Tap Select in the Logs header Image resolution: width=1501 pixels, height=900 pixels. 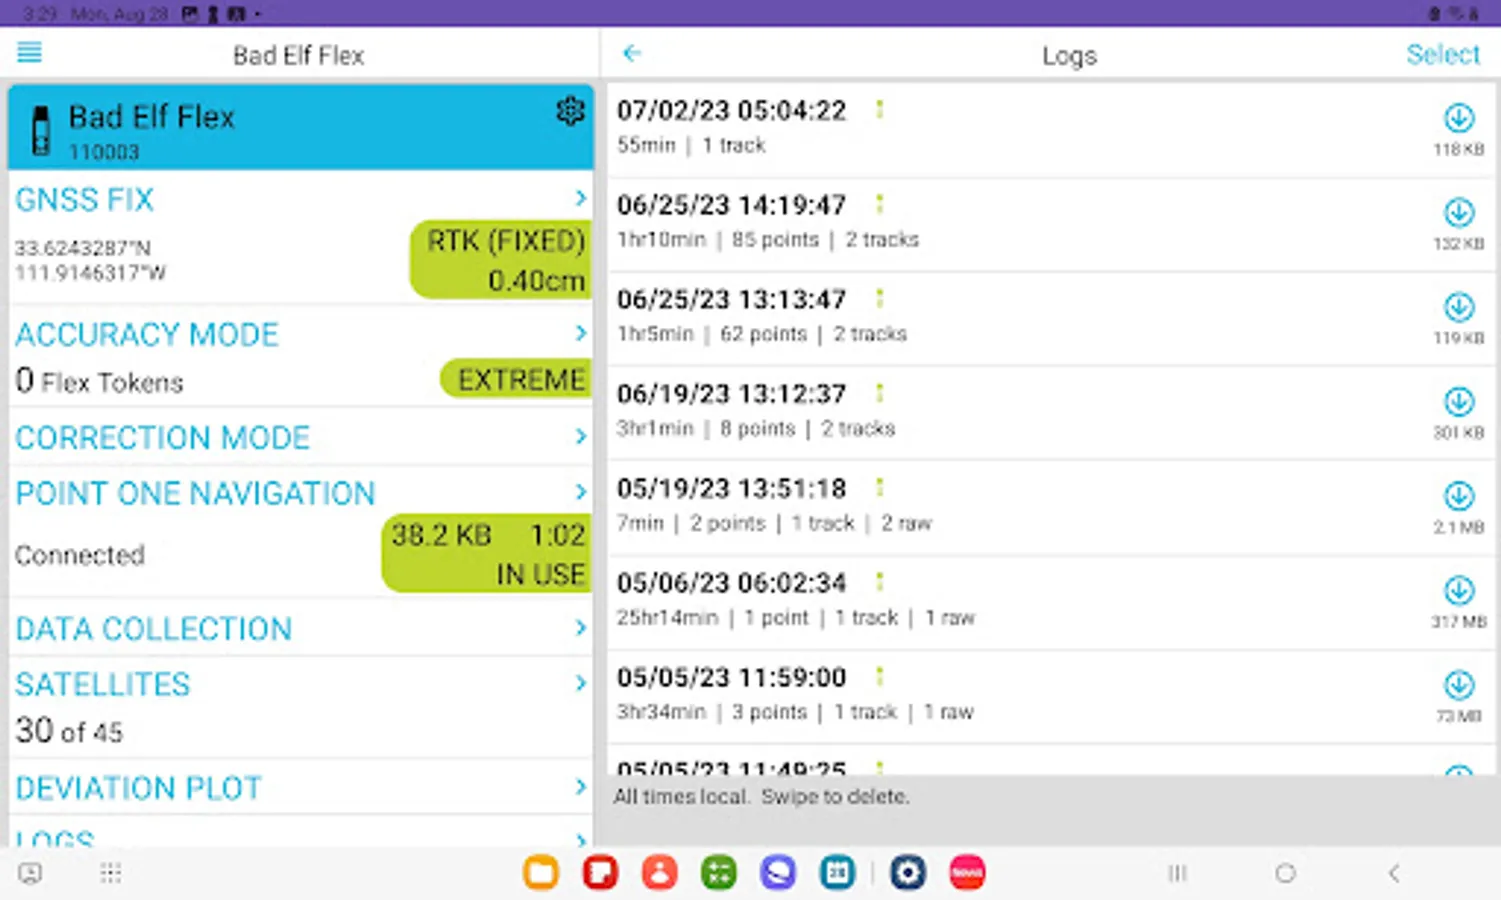point(1442,54)
